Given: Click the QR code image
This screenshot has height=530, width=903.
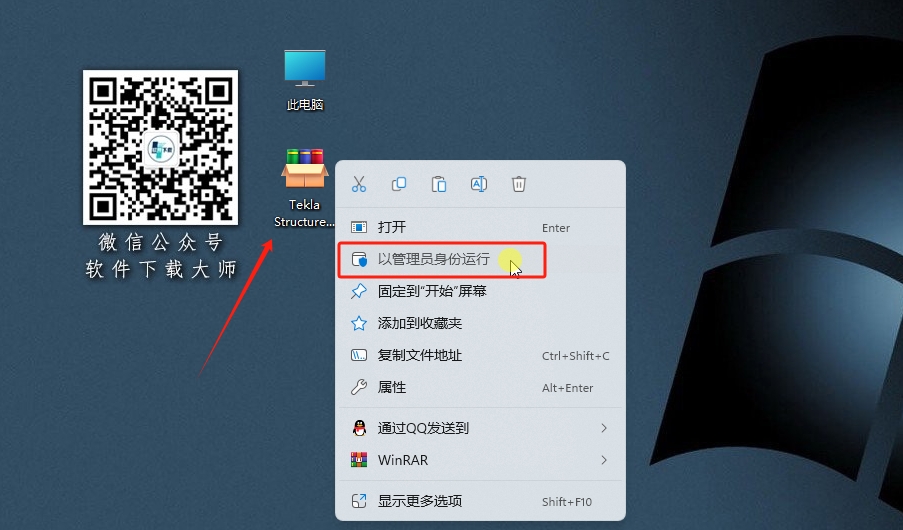Looking at the screenshot, I should click(x=160, y=147).
